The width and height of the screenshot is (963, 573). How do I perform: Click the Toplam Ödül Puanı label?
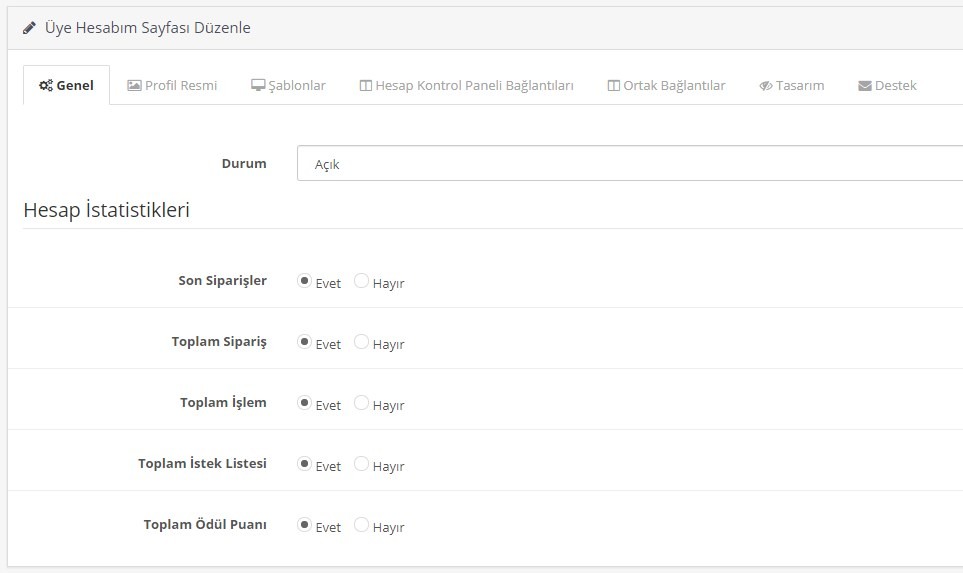(x=205, y=524)
